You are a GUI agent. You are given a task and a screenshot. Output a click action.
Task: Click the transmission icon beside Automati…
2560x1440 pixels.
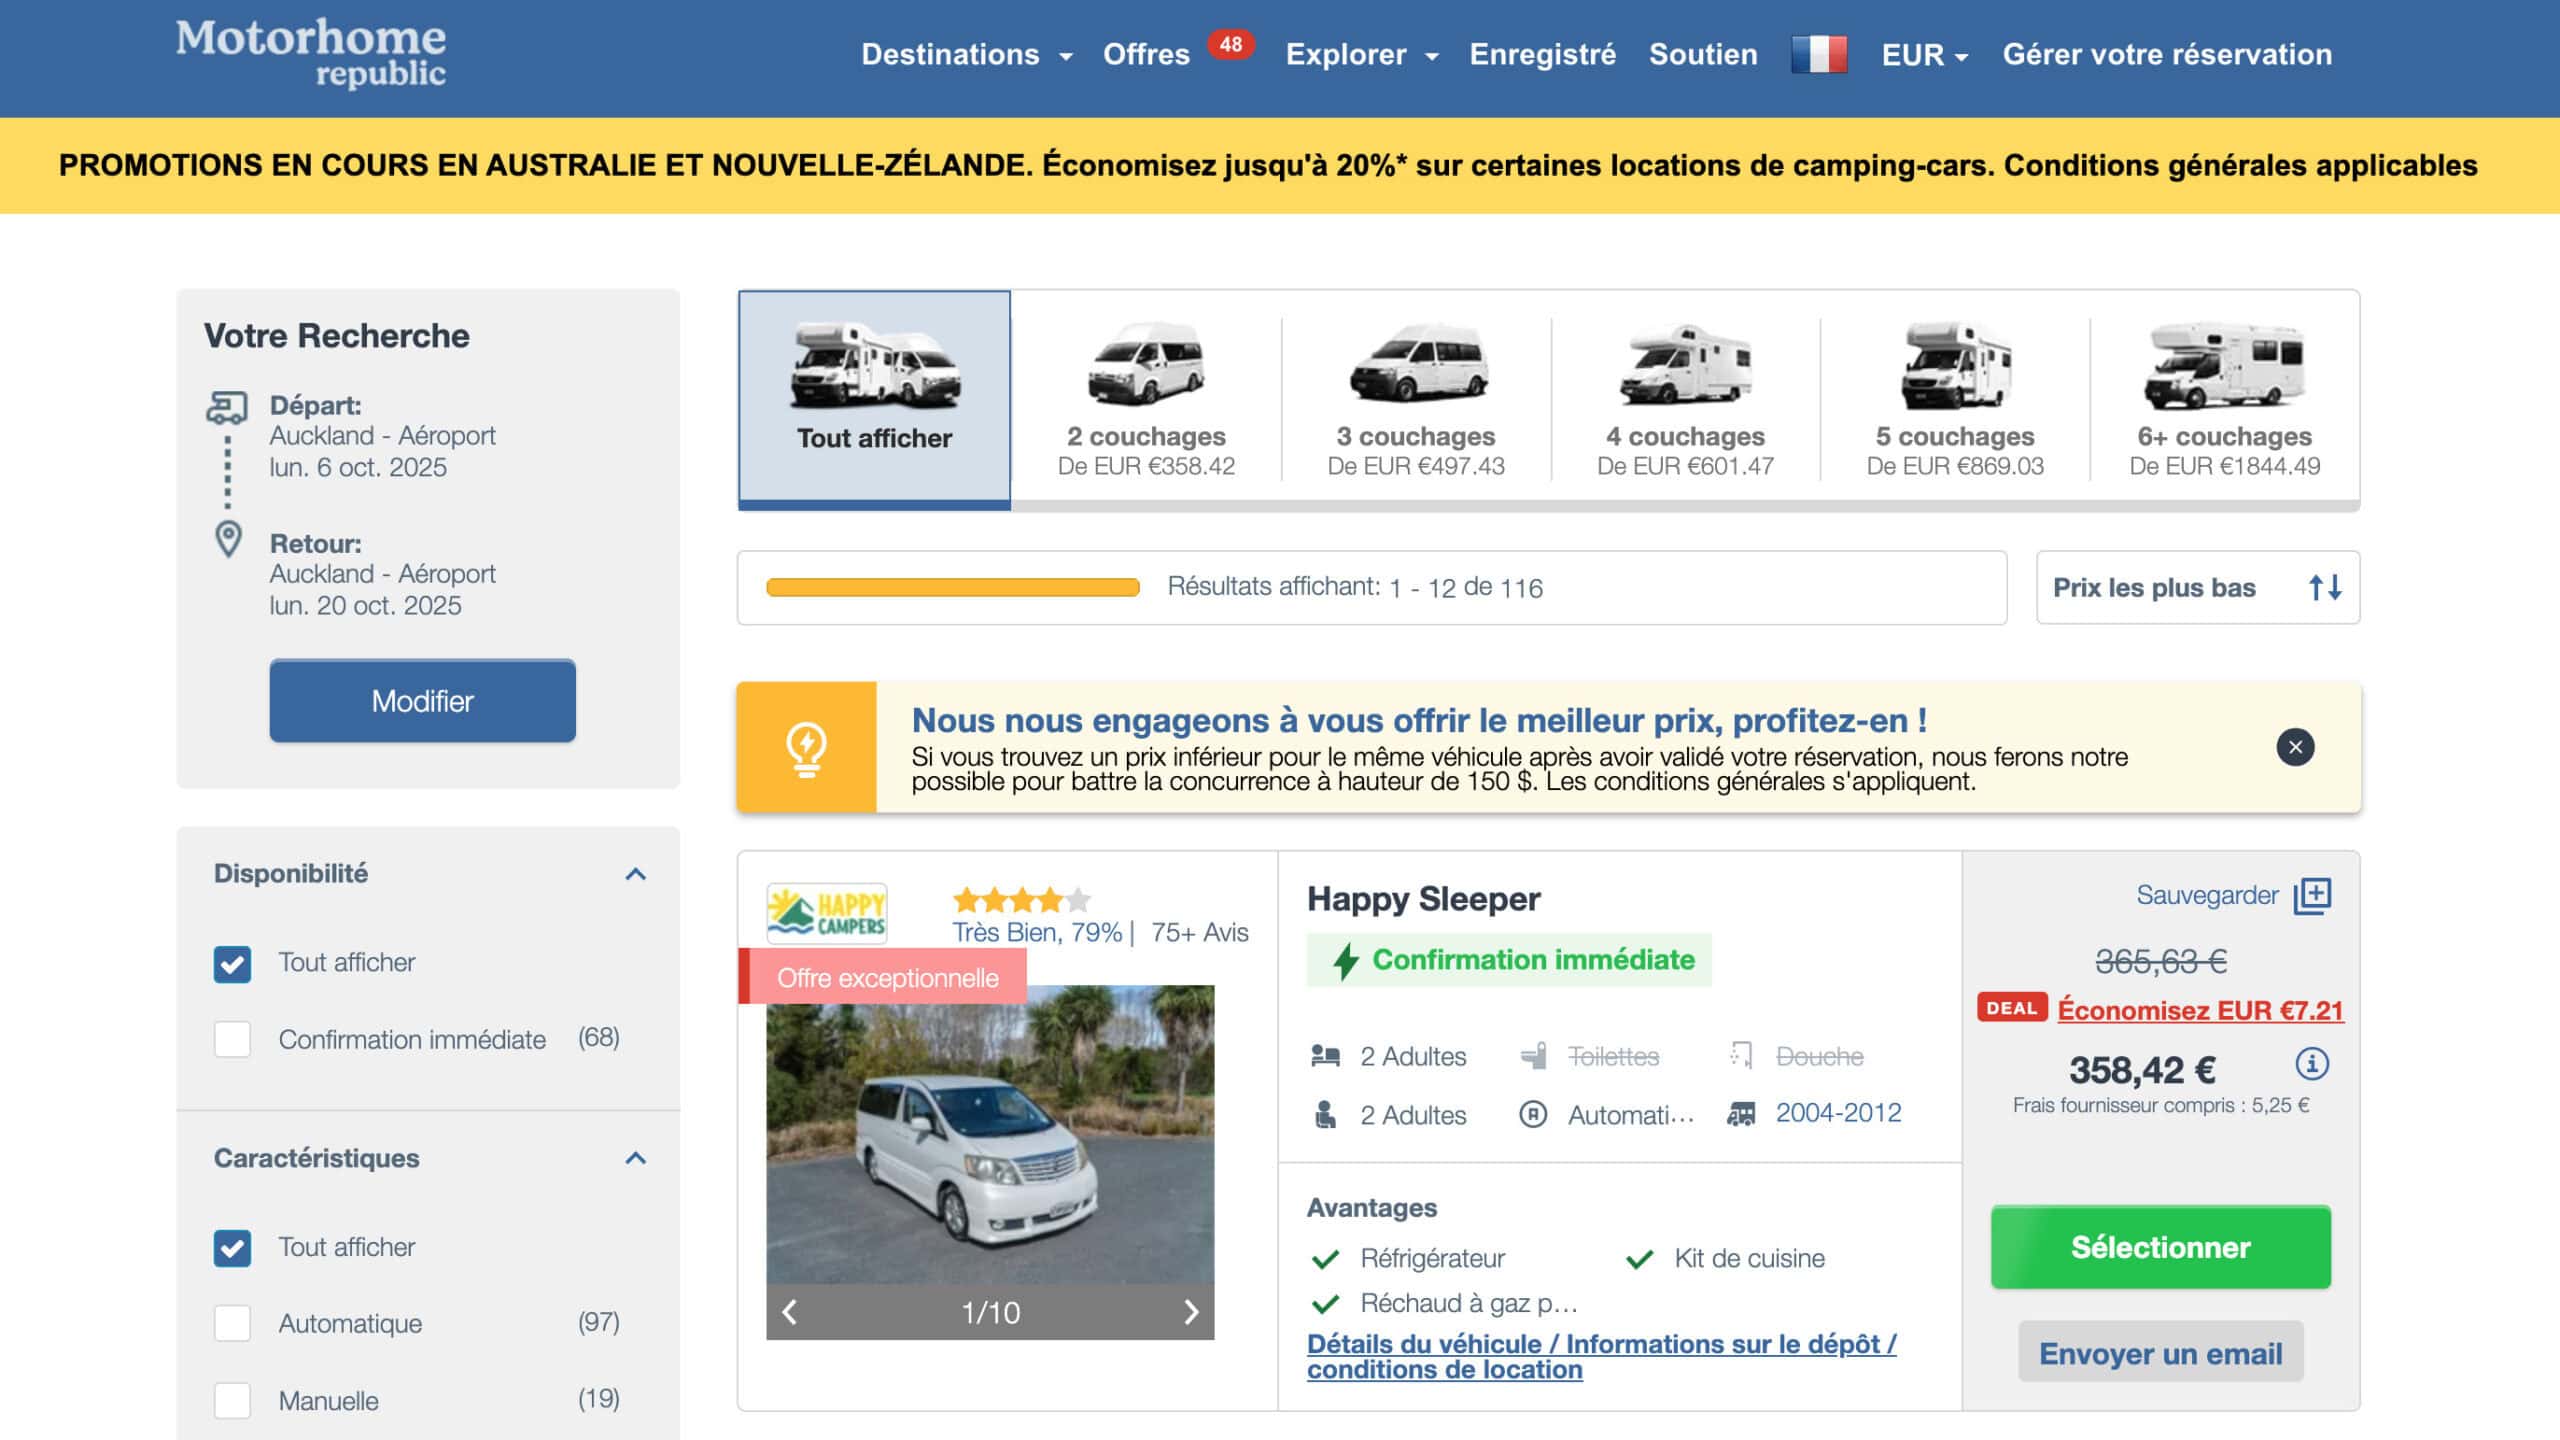pyautogui.click(x=1533, y=1114)
